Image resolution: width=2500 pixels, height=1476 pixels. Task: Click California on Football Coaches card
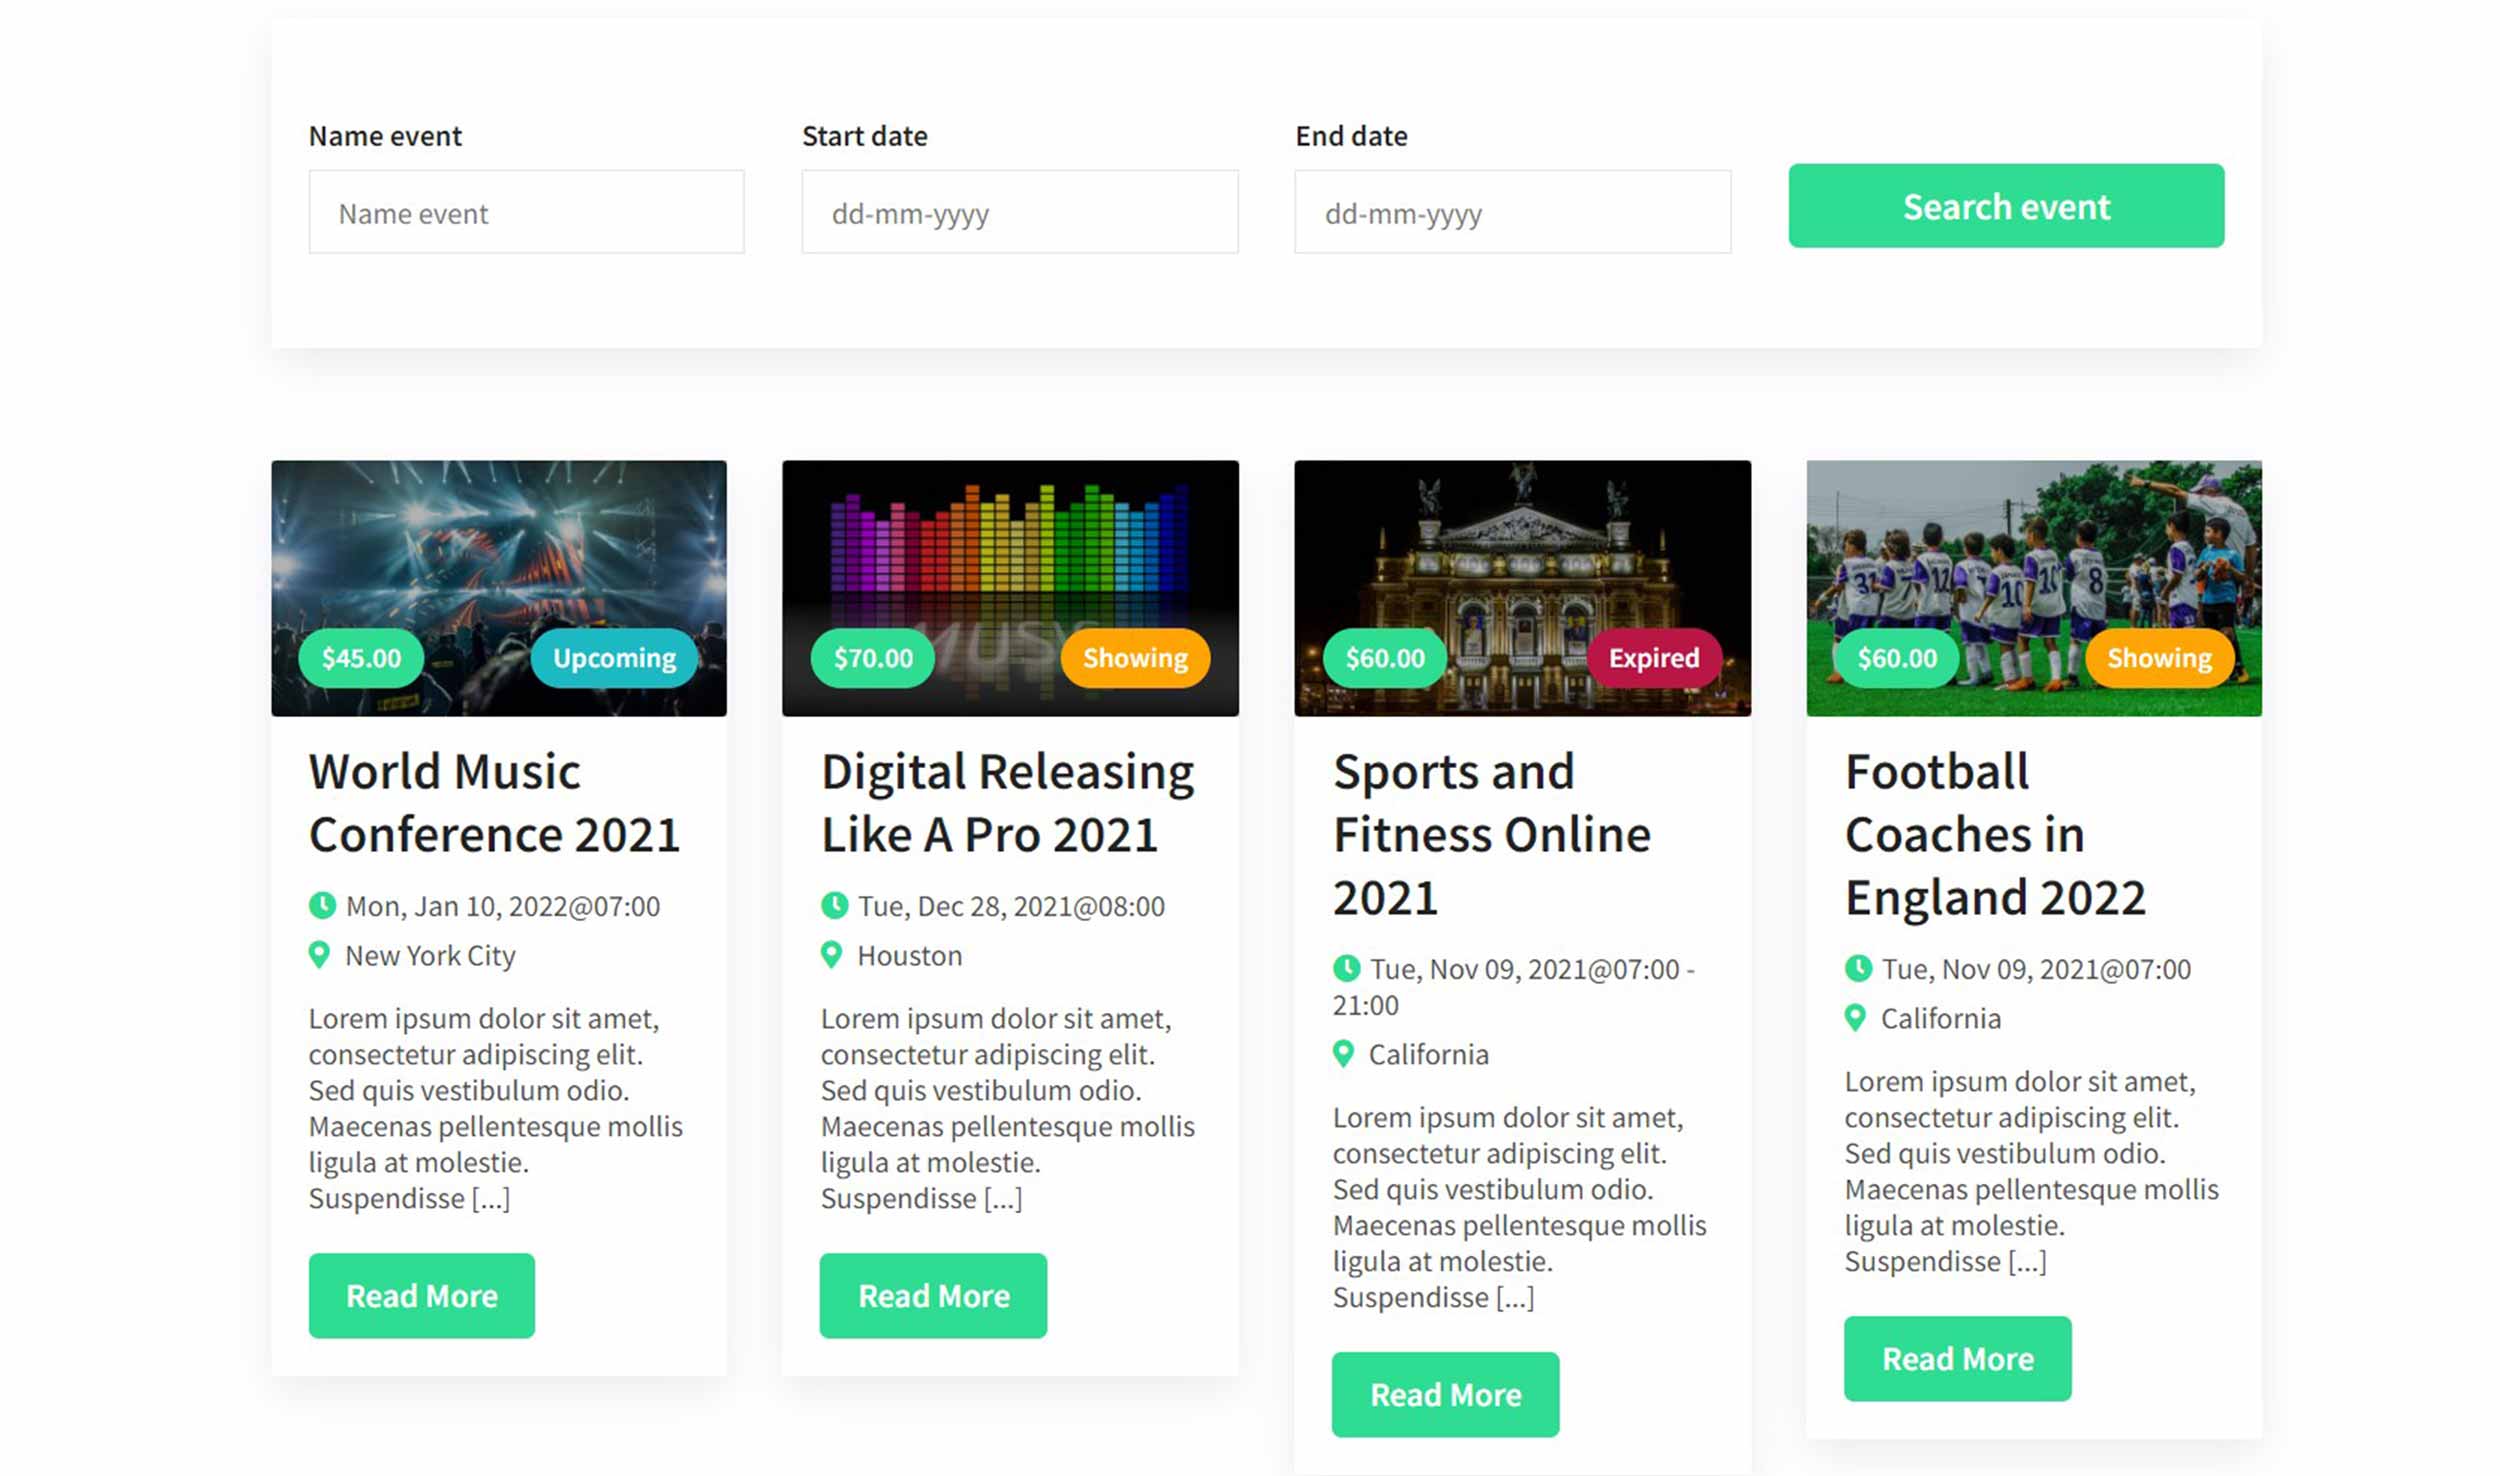(x=1940, y=1019)
